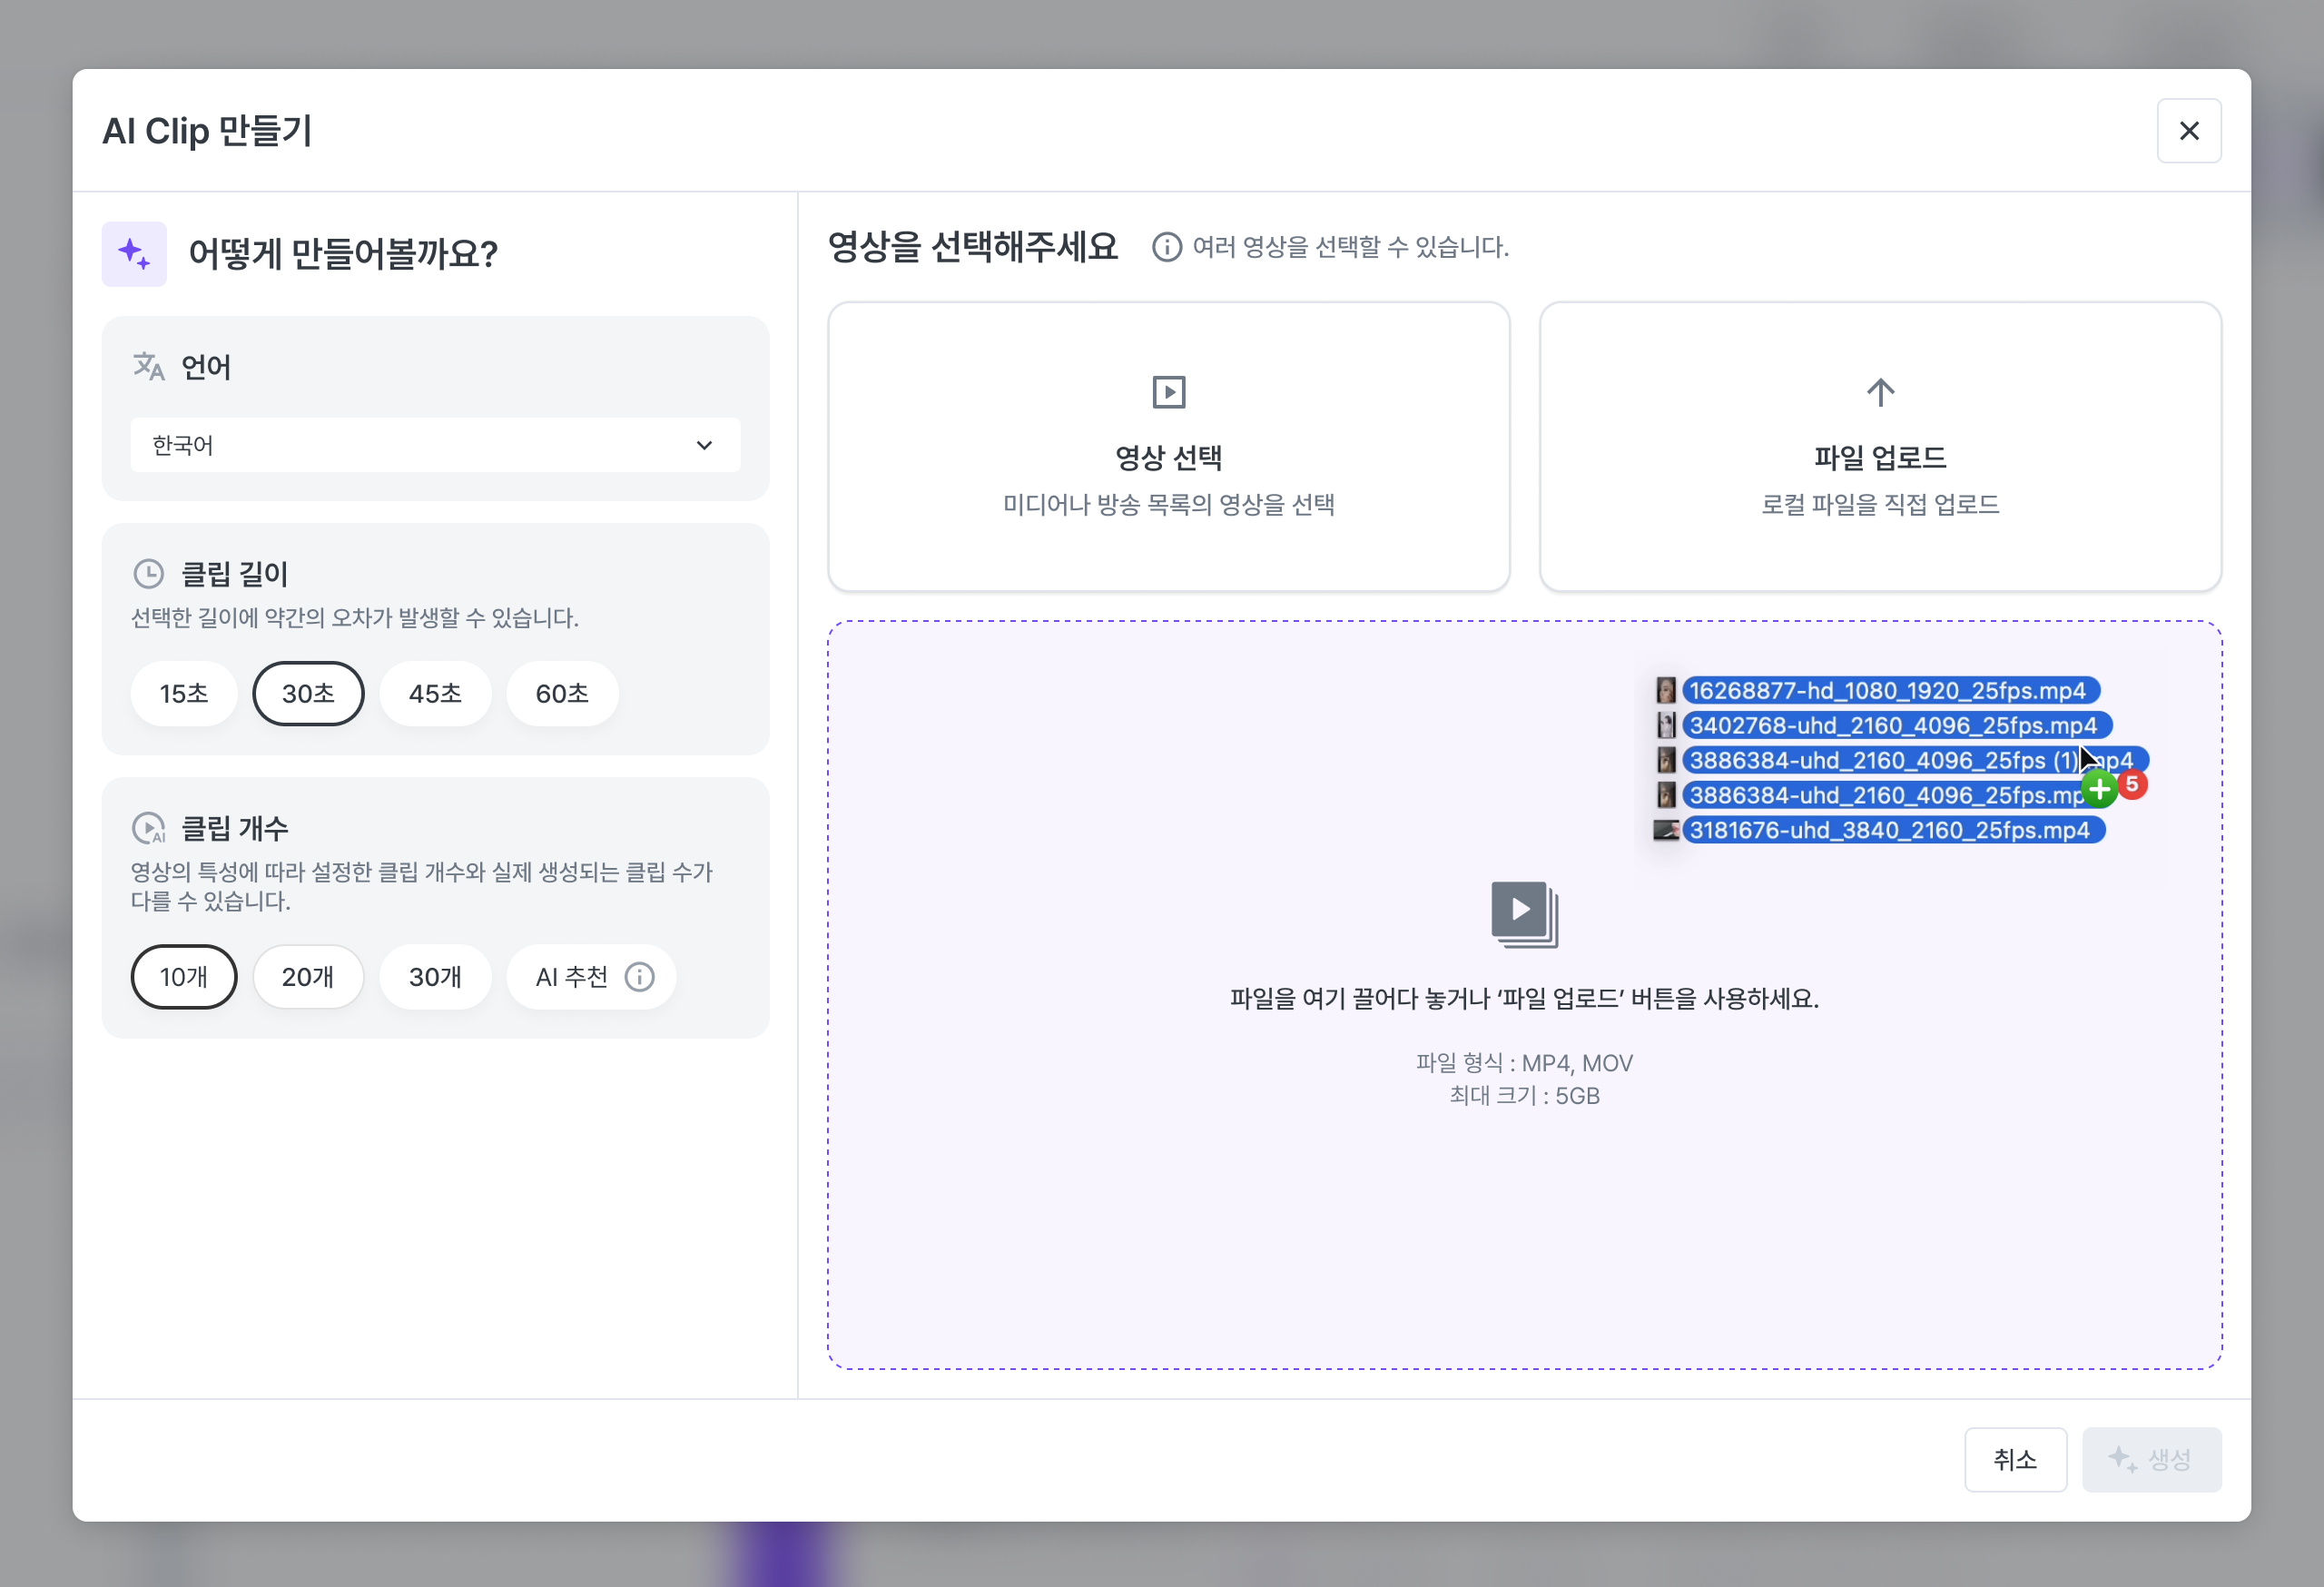Select the 15초 clip length
Image resolution: width=2324 pixels, height=1587 pixels.
click(184, 693)
